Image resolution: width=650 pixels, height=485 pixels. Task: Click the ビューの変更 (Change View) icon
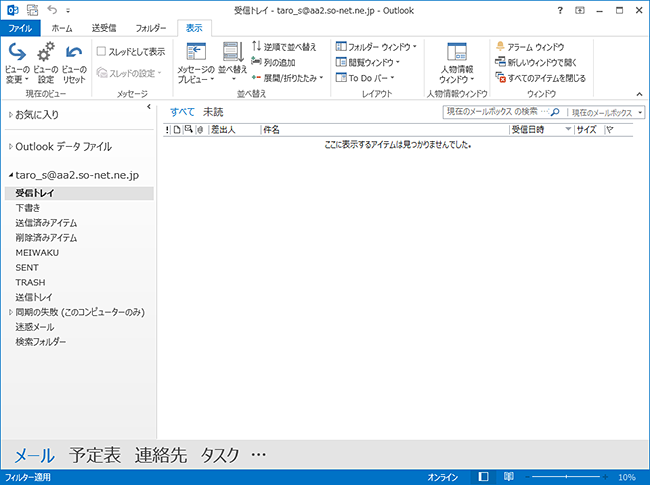click(17, 54)
